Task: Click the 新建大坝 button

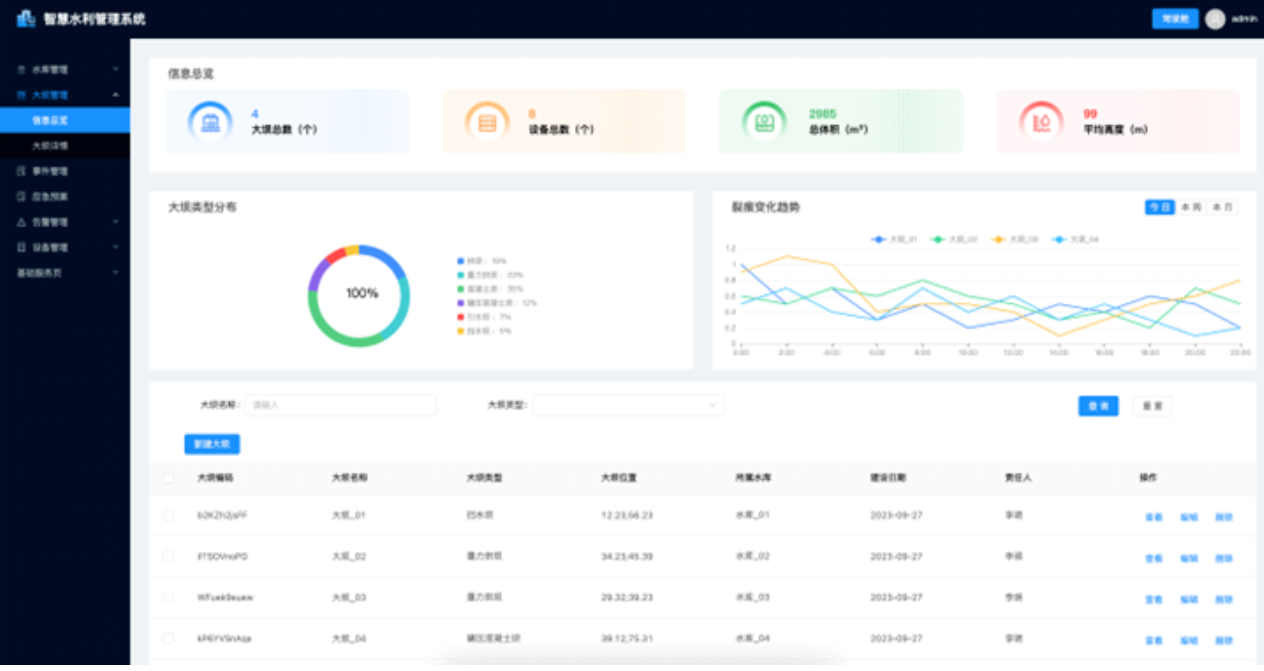Action: coord(212,444)
